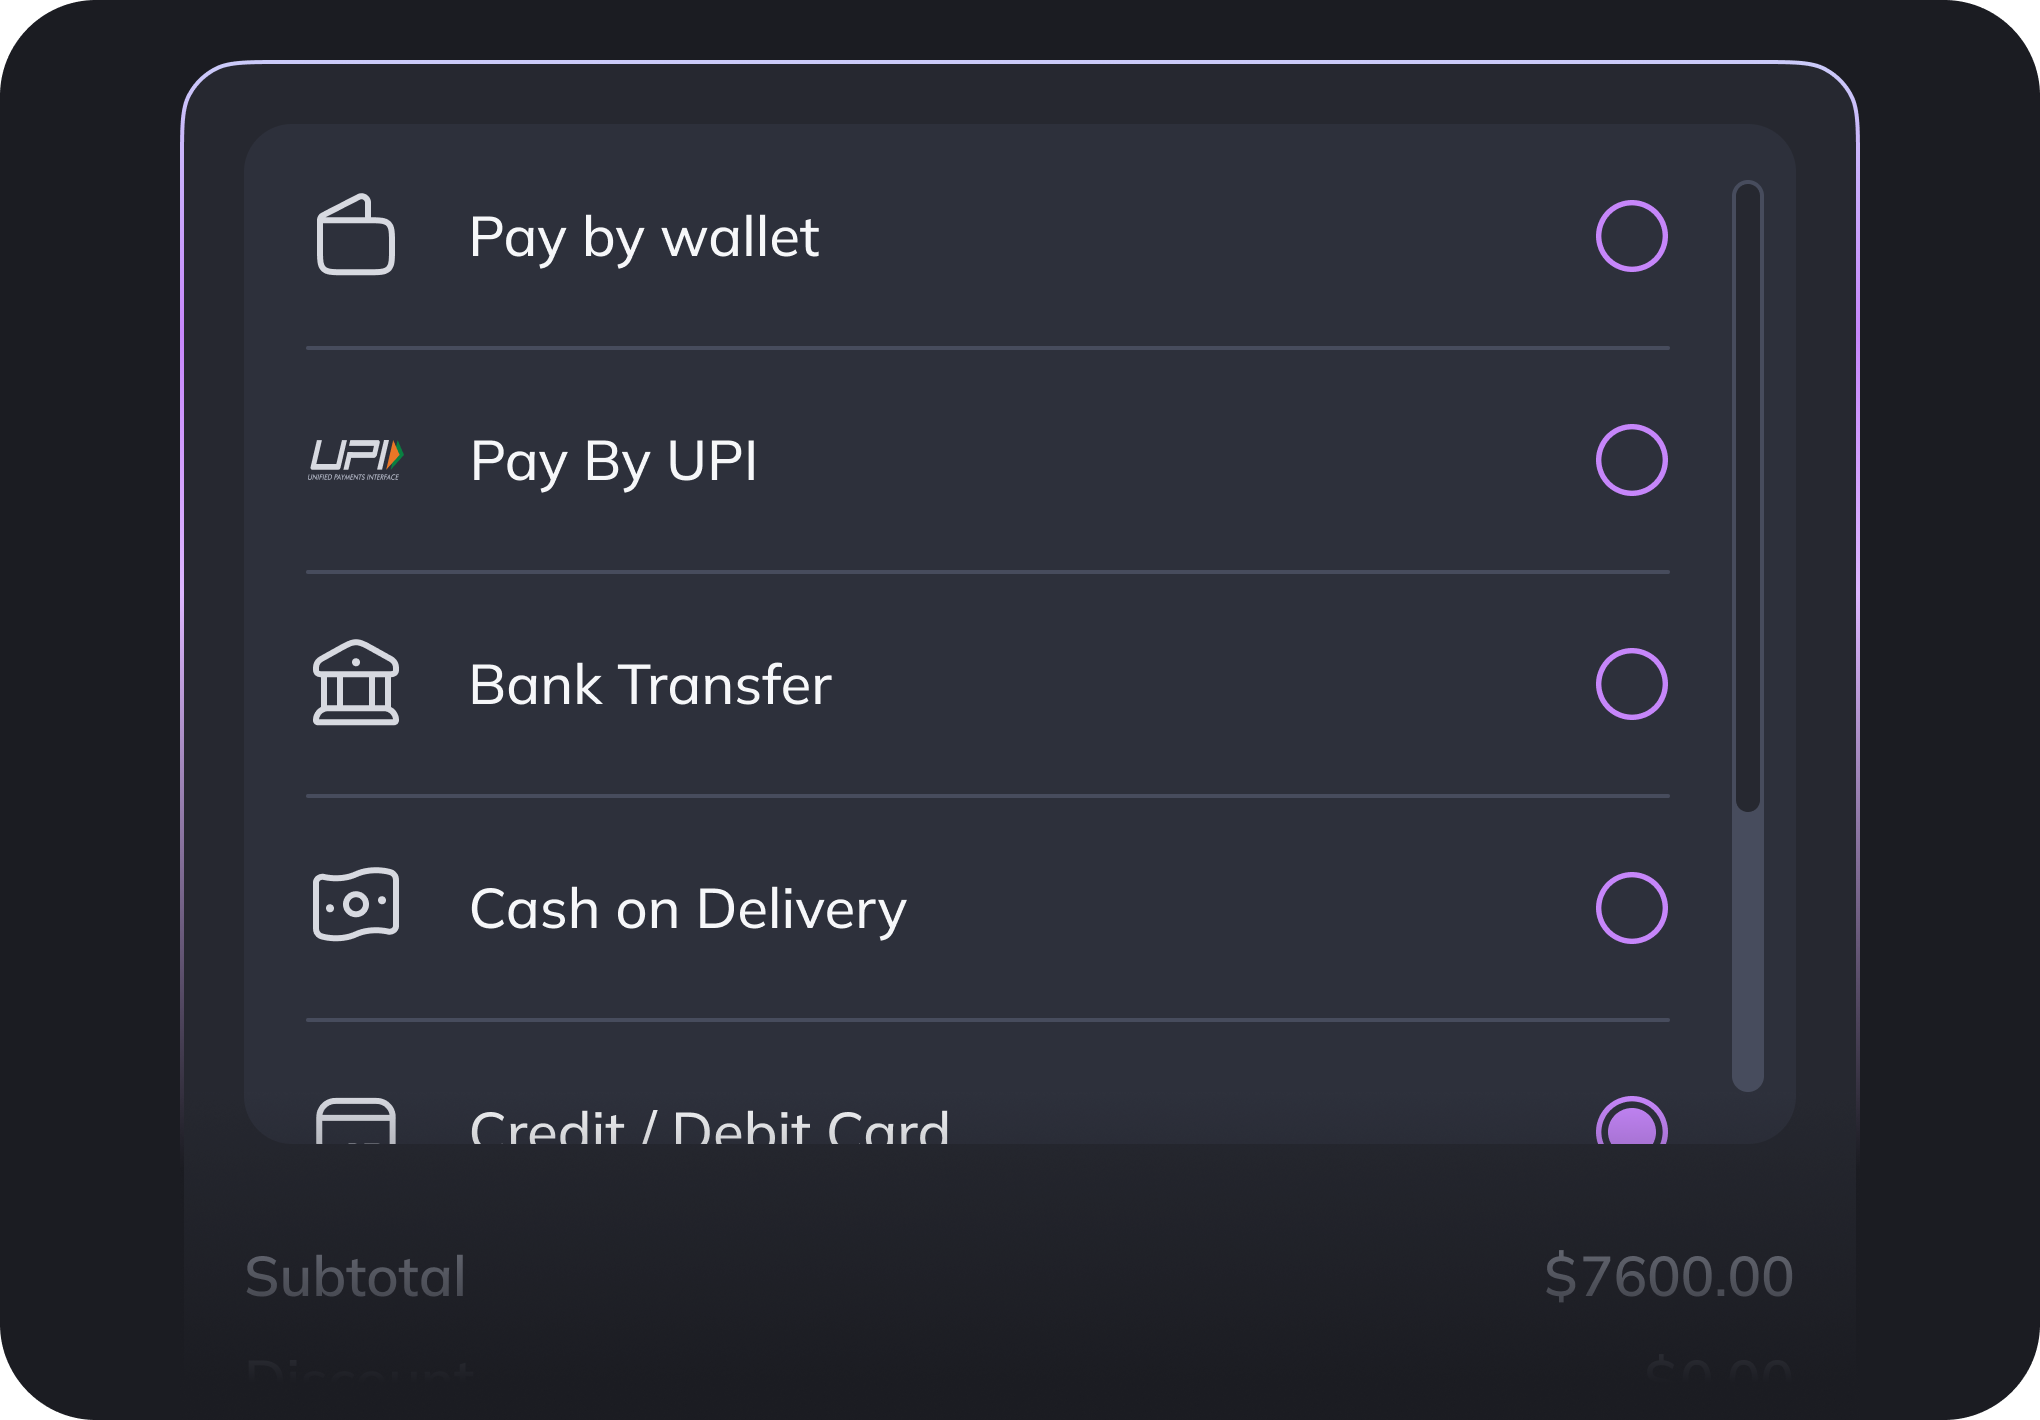The height and width of the screenshot is (1420, 2040).
Task: Choose the Cash on Delivery option text
Action: (x=688, y=910)
